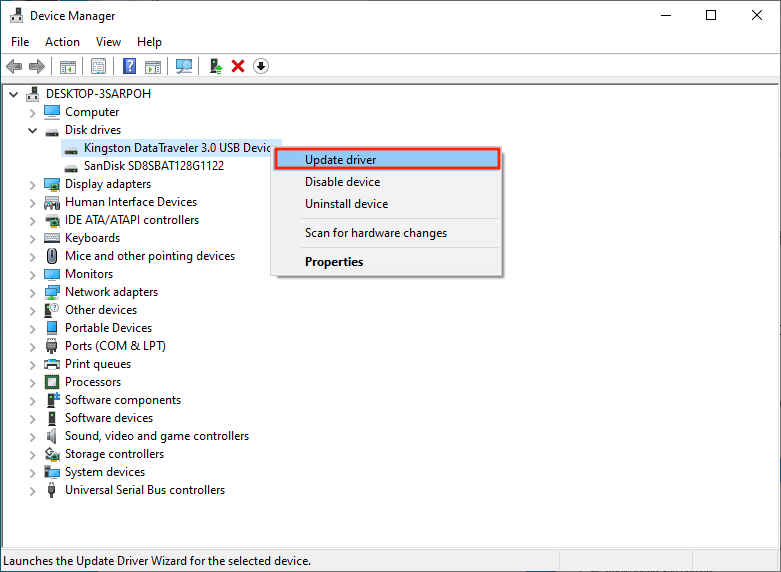Image resolution: width=781 pixels, height=572 pixels.
Task: Expand the Monitors chevron
Action: coord(33,275)
